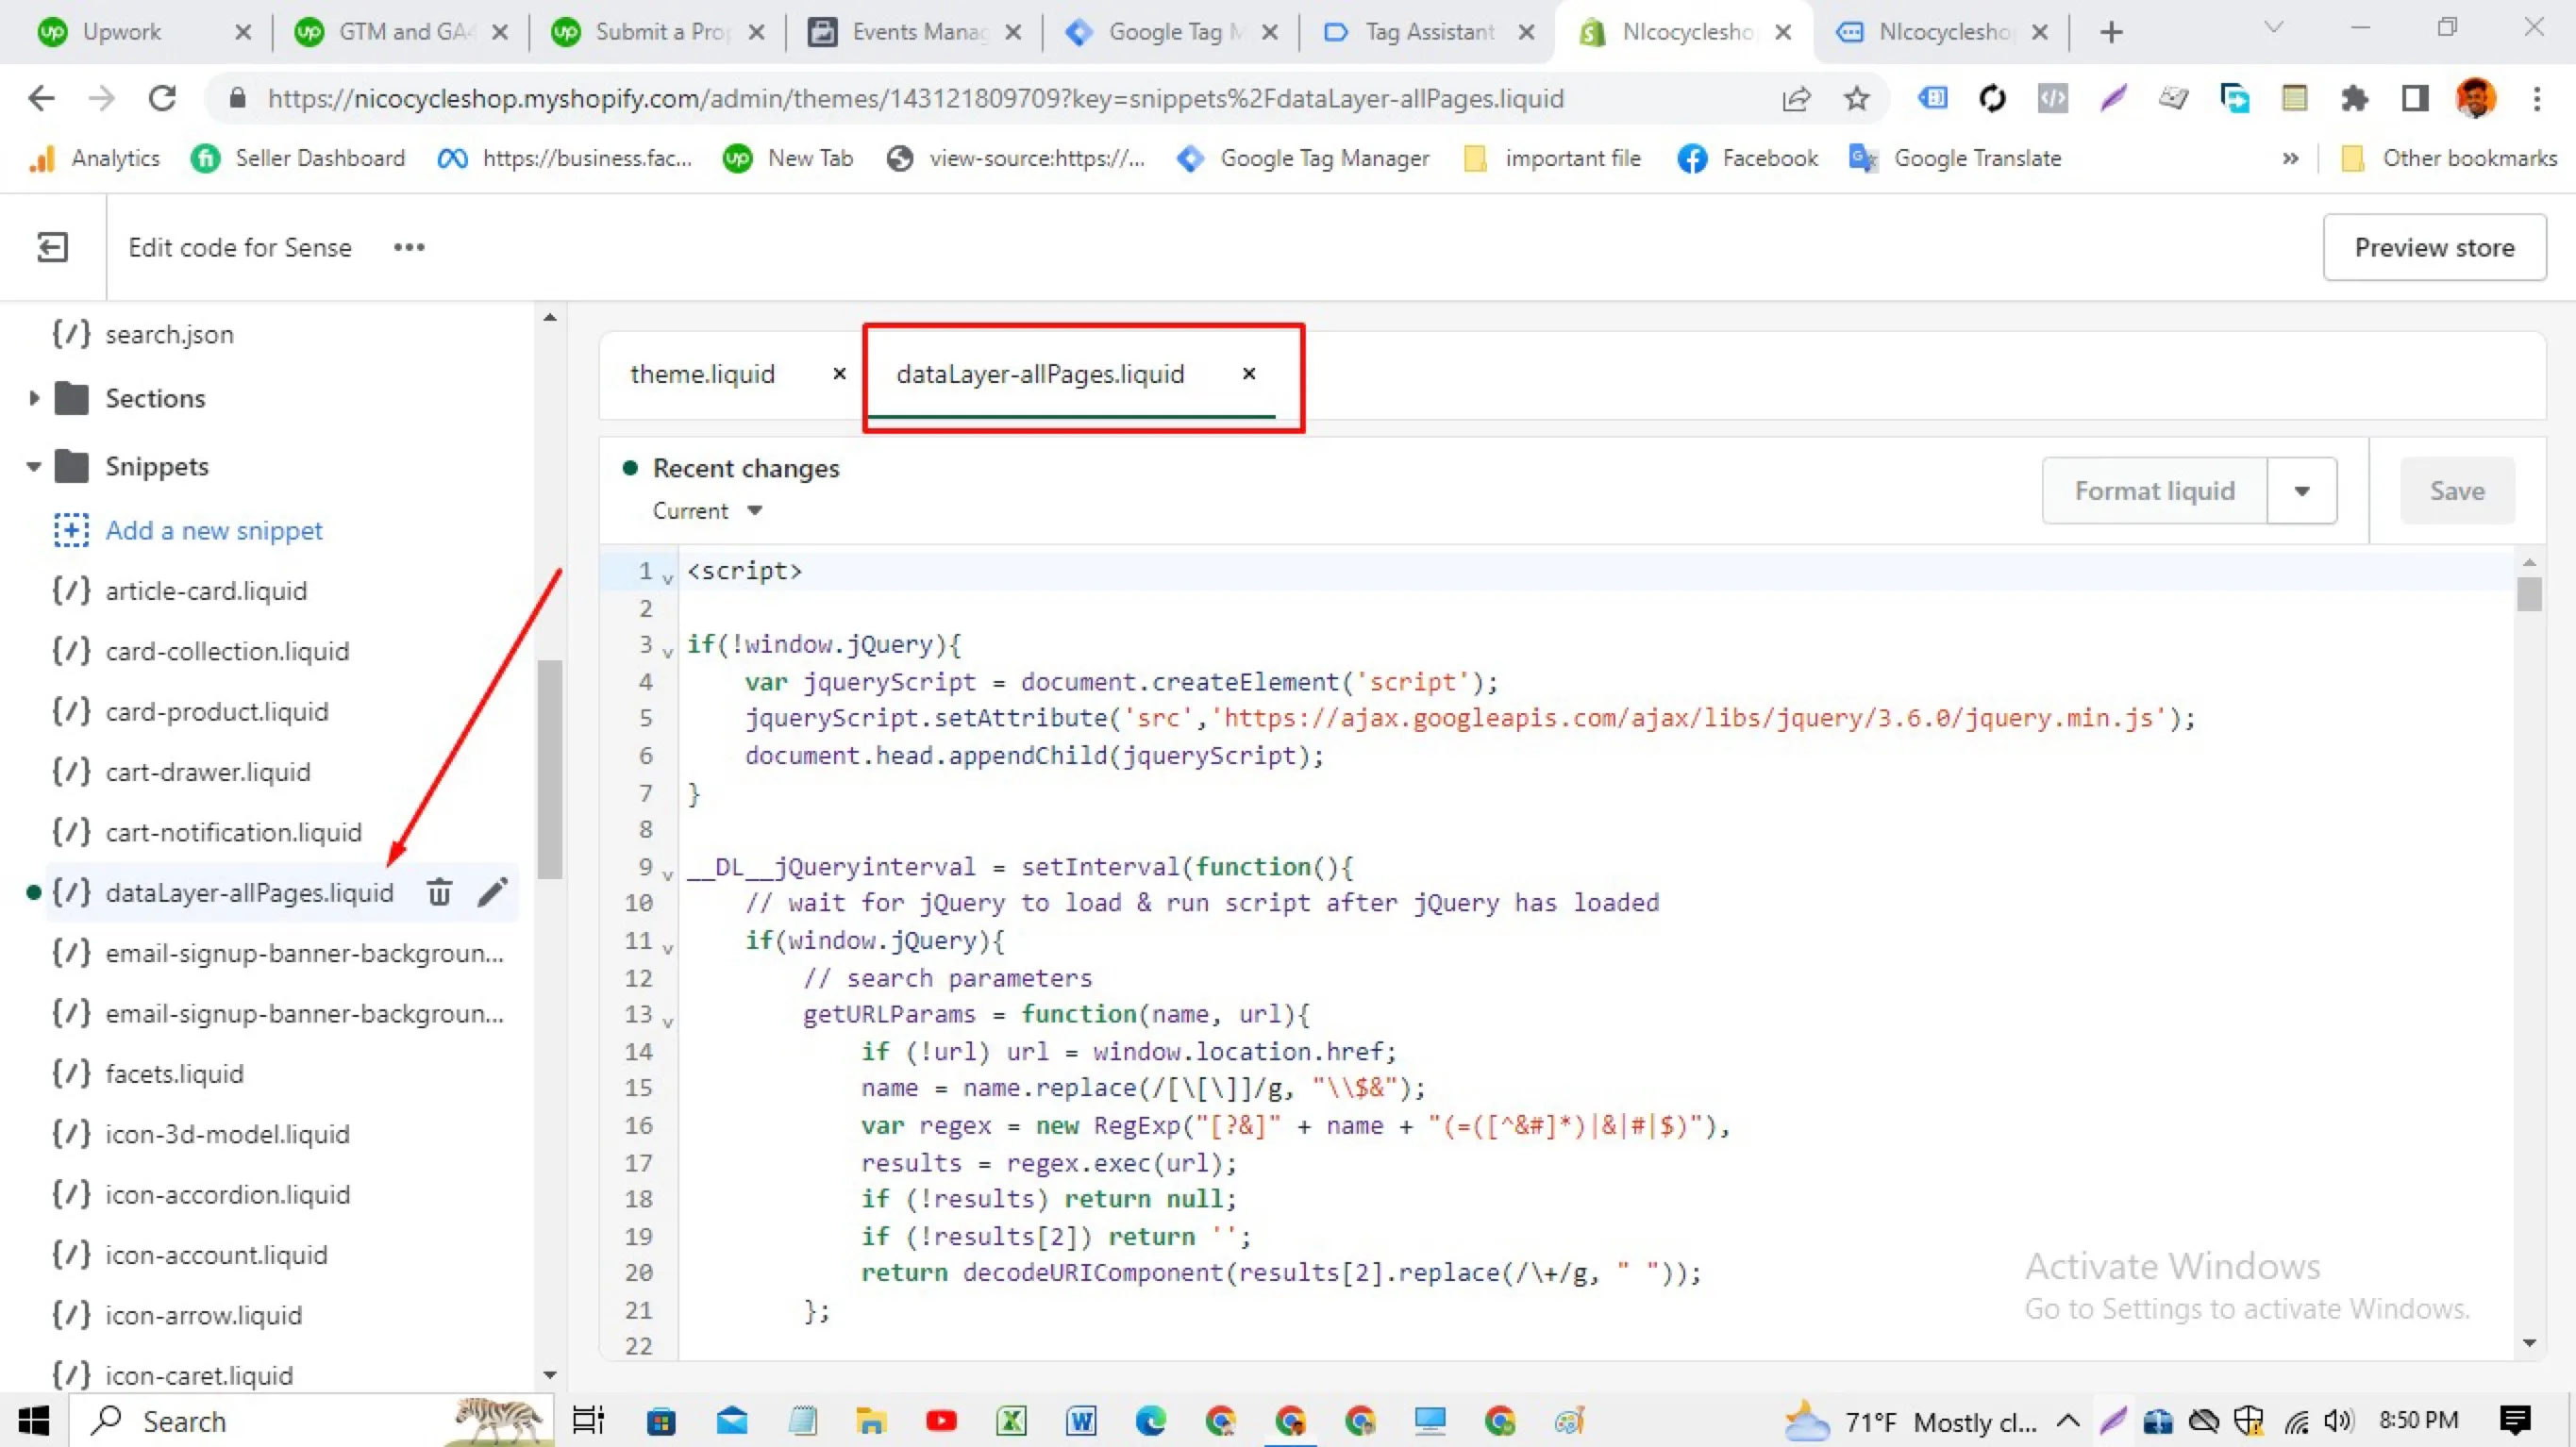Click the browser address bar URL
2576x1447 pixels.
coord(915,98)
